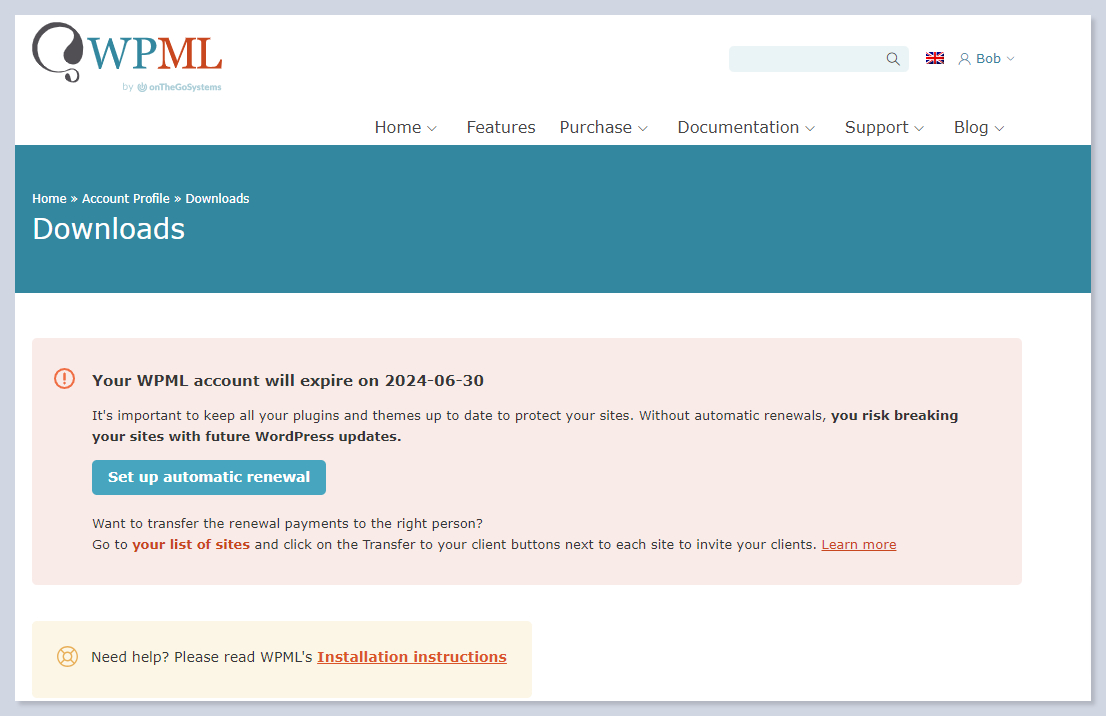Click the Learn more link
This screenshot has width=1106, height=716.
click(x=859, y=545)
